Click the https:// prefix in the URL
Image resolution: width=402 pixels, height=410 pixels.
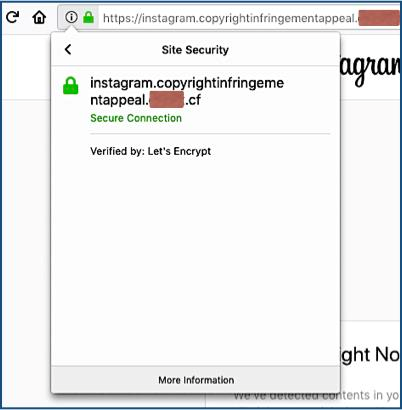(122, 18)
